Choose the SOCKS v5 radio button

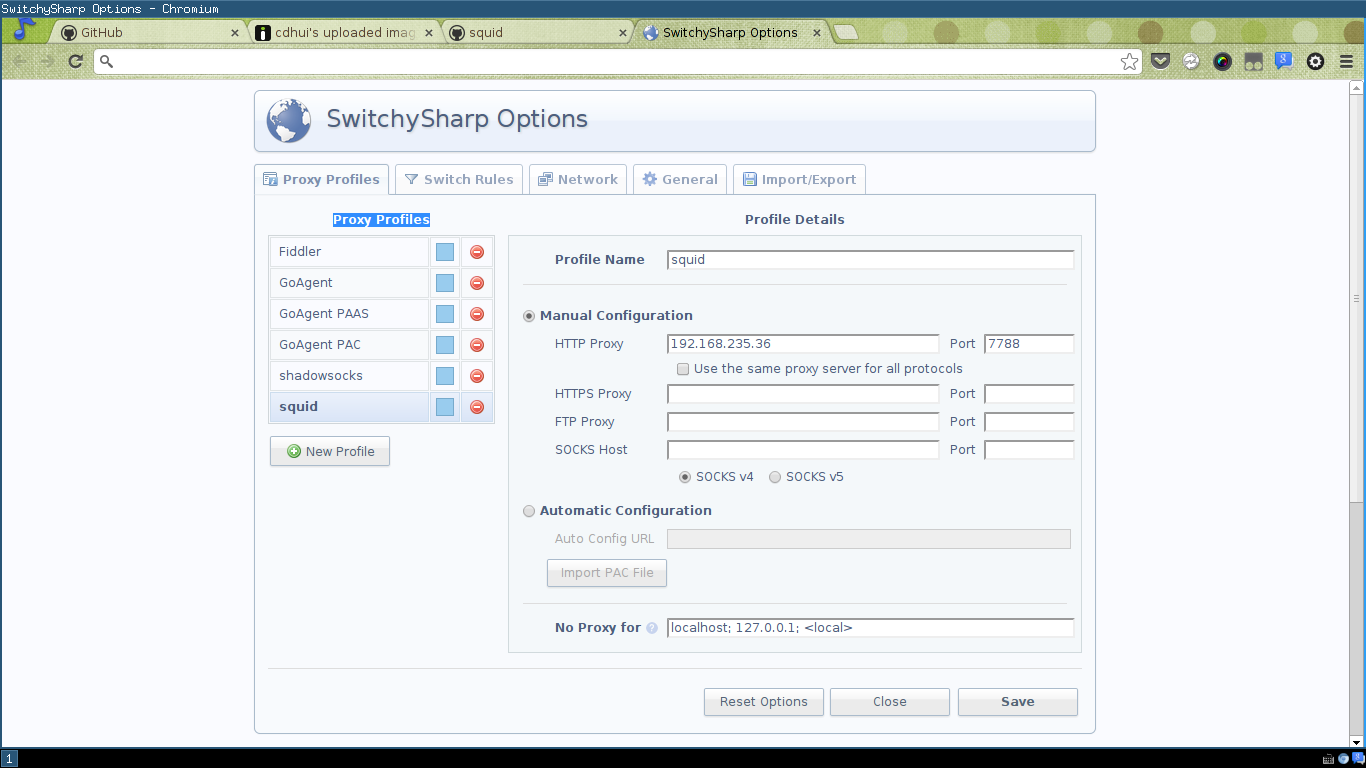coord(775,477)
